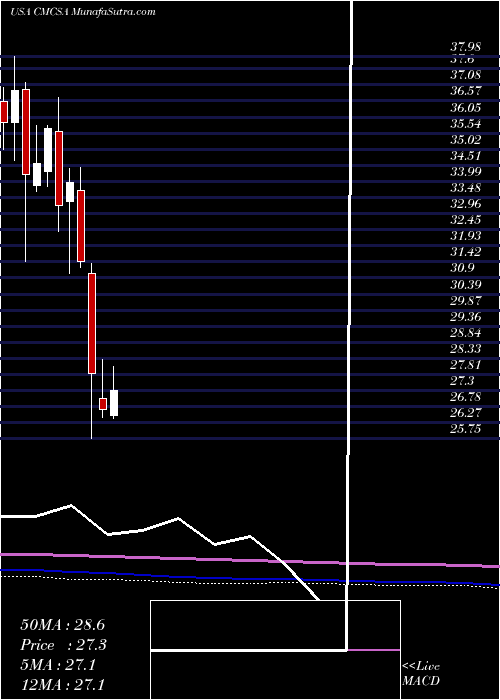Click the 50MA : 28.6 readout
This screenshot has width=500, height=700.
62,625
